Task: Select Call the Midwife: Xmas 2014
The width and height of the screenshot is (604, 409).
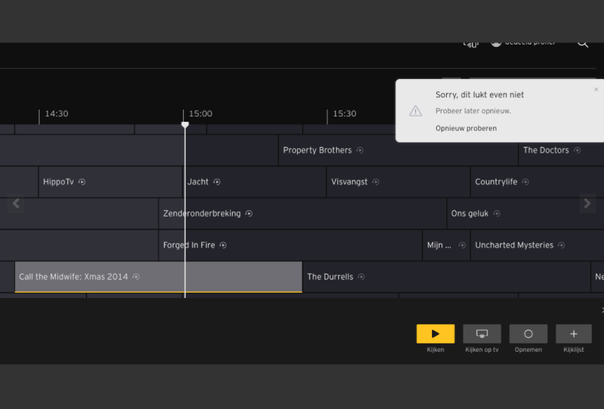Action: point(158,277)
